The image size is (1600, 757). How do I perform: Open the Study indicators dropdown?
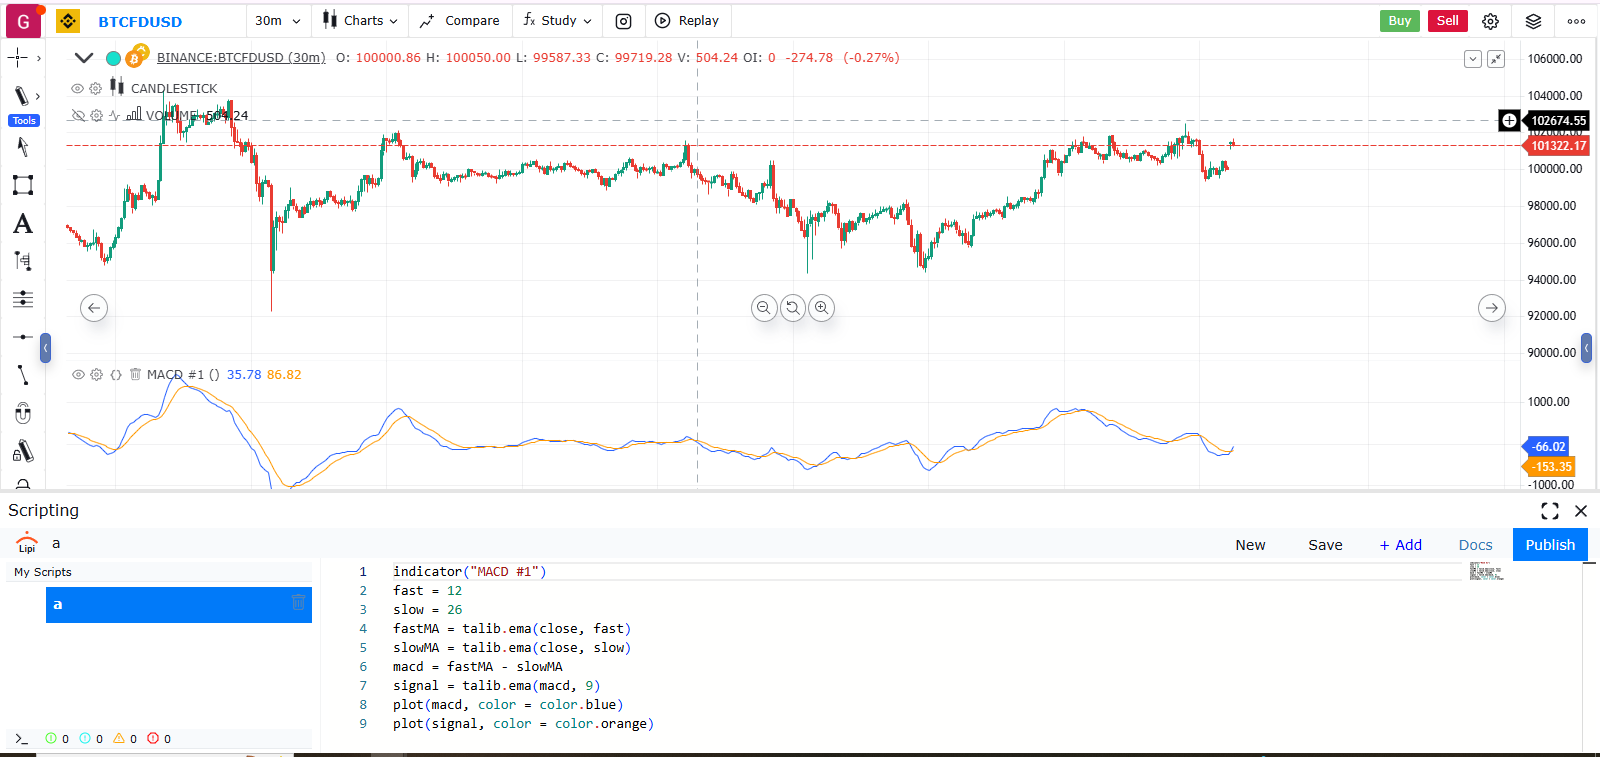tap(557, 21)
